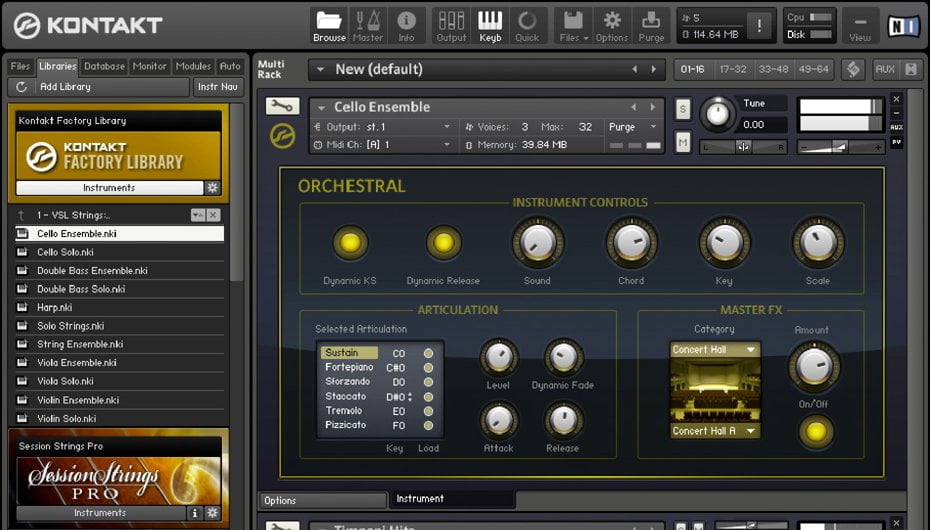Show the Output mixer section
The height and width of the screenshot is (530, 930).
click(x=451, y=27)
